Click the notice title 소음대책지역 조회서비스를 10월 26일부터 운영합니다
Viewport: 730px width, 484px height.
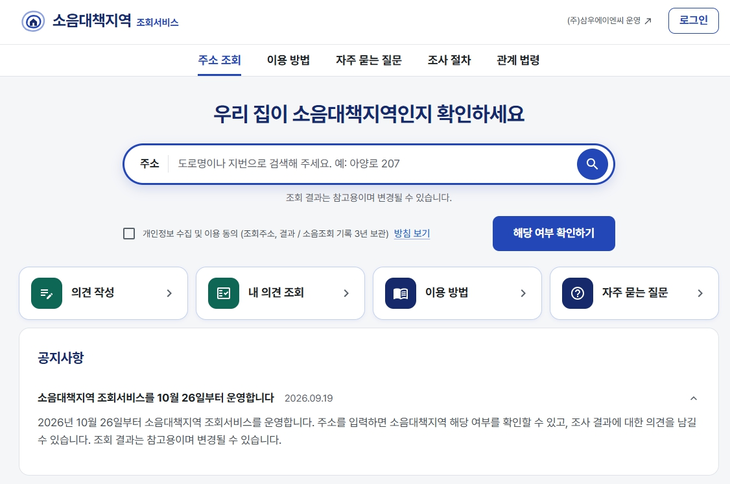tap(156, 398)
